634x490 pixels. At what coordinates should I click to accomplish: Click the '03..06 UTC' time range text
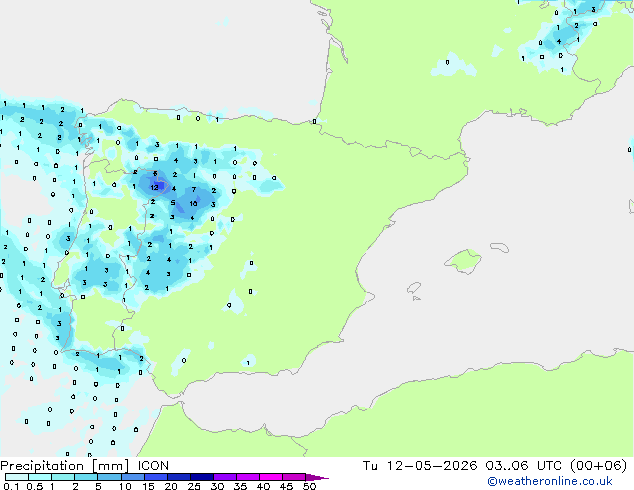tap(523, 466)
